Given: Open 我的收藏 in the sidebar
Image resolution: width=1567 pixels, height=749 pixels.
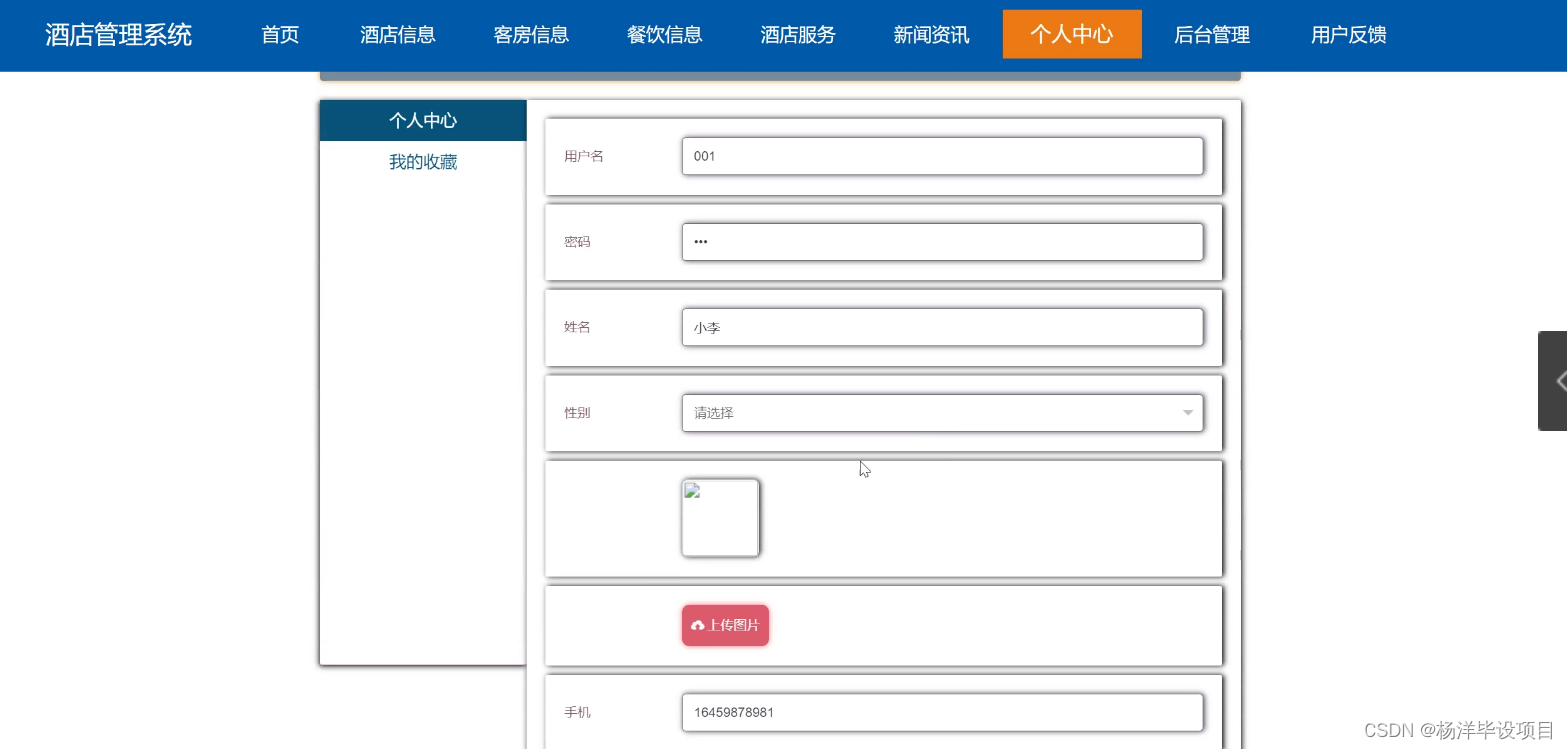Looking at the screenshot, I should point(423,162).
